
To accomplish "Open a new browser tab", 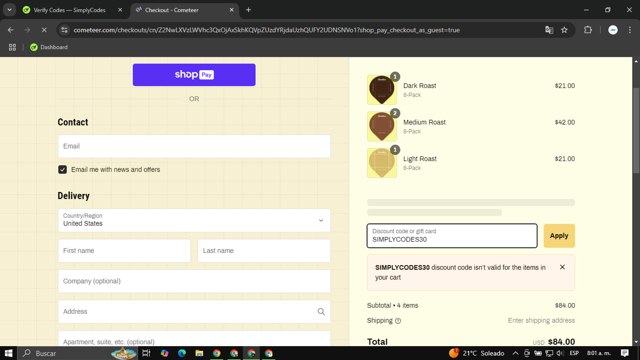I will (248, 10).
